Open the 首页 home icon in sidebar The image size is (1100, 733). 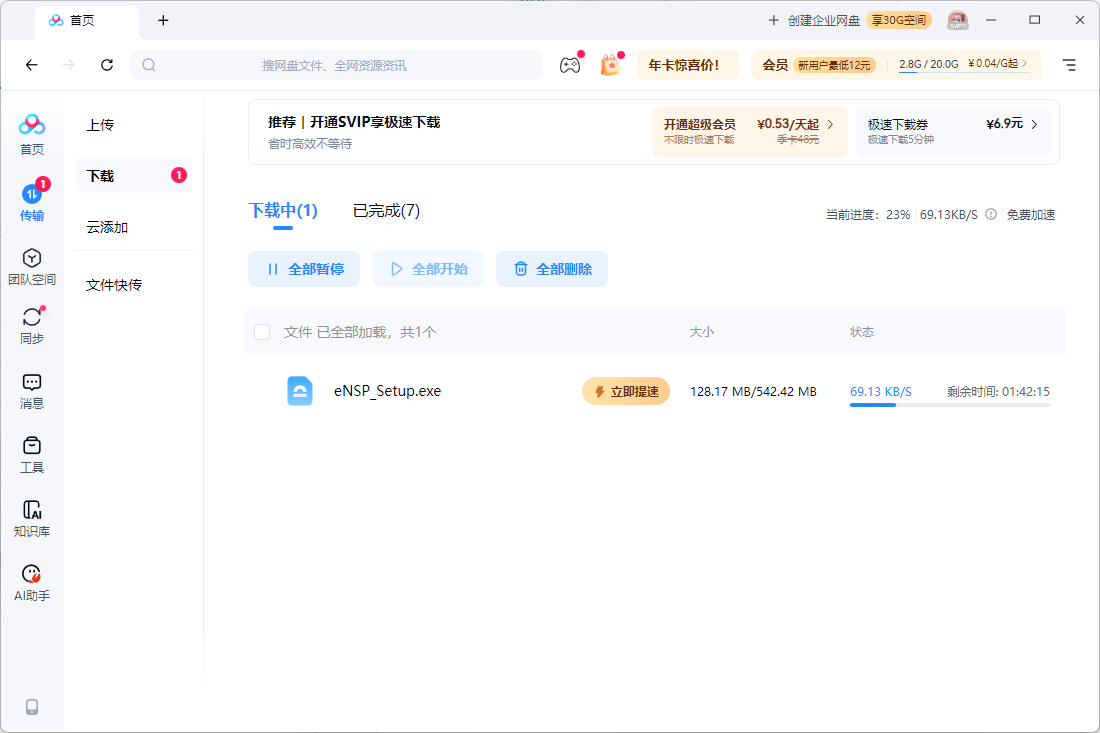tap(32, 135)
